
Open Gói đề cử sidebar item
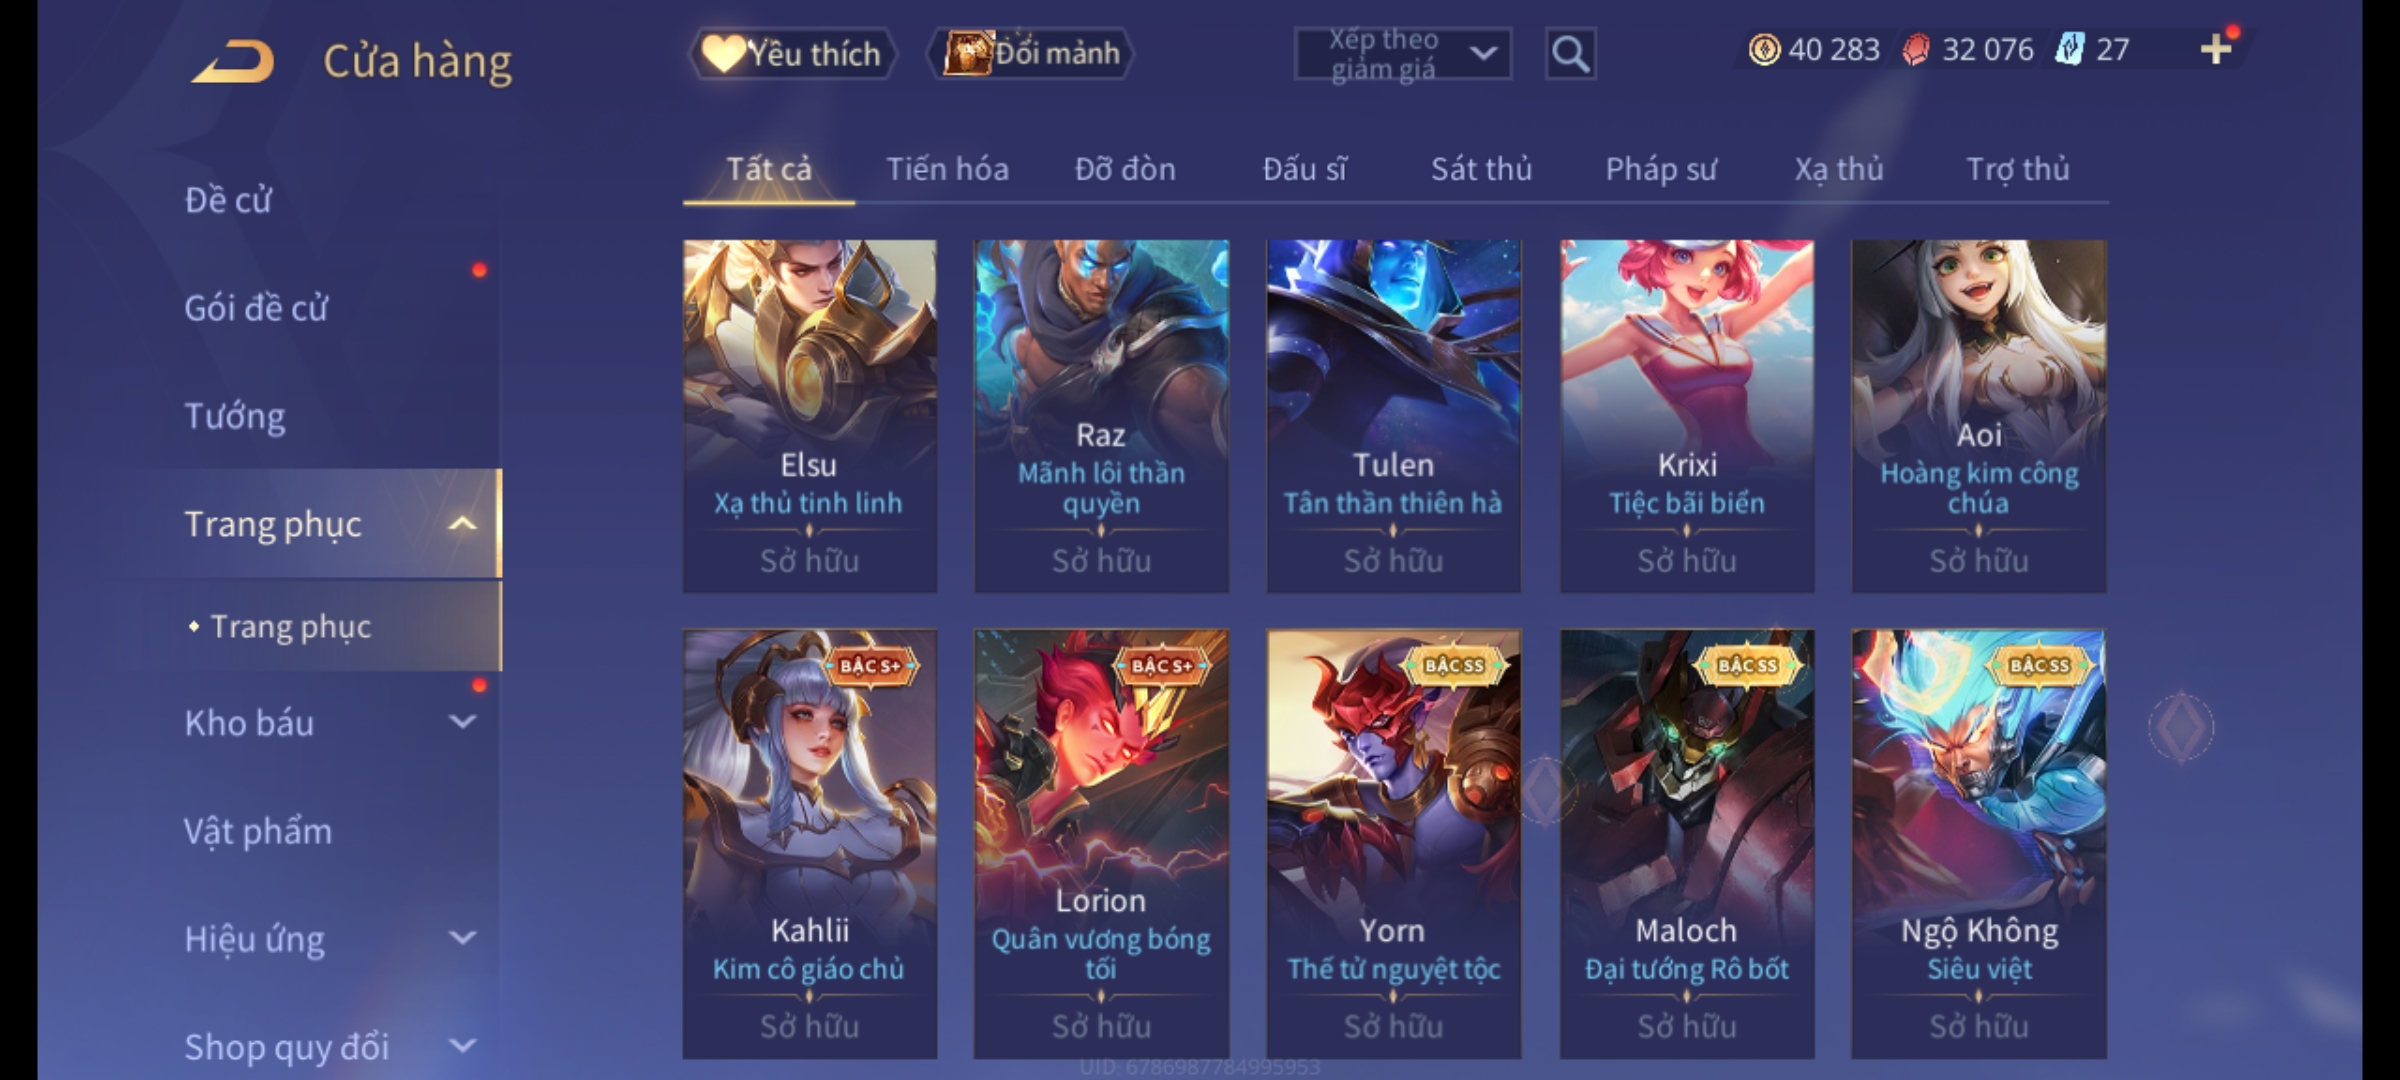[256, 307]
